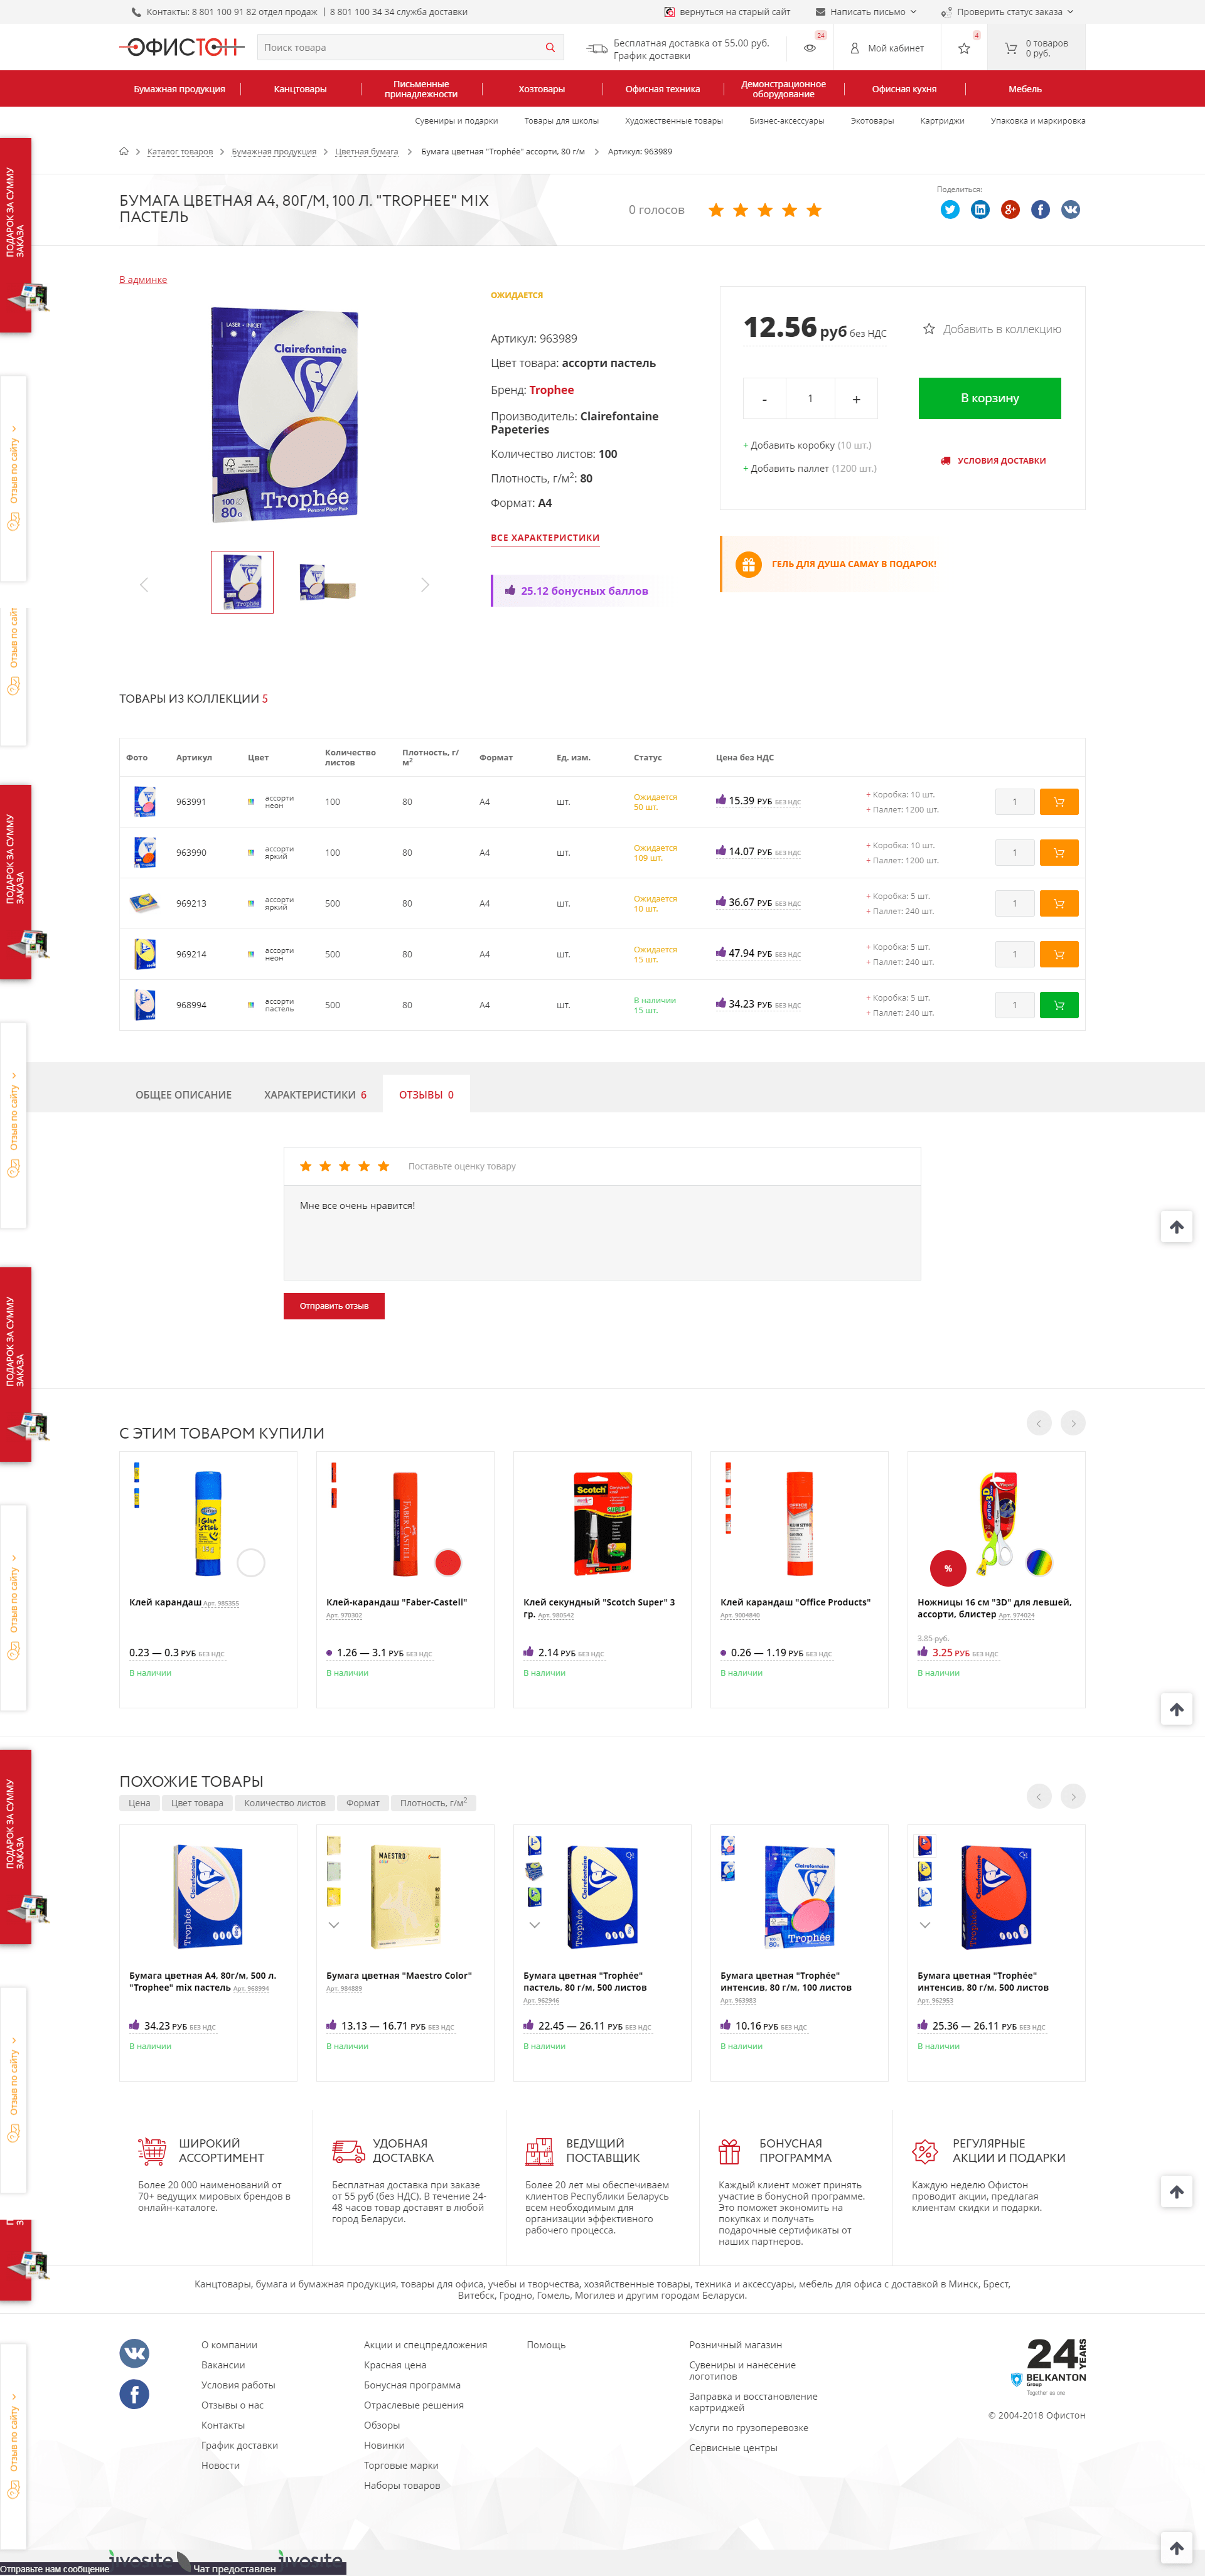The image size is (1205, 2576).
Task: Click the Belkanton 24 years logo
Action: click(1048, 2367)
